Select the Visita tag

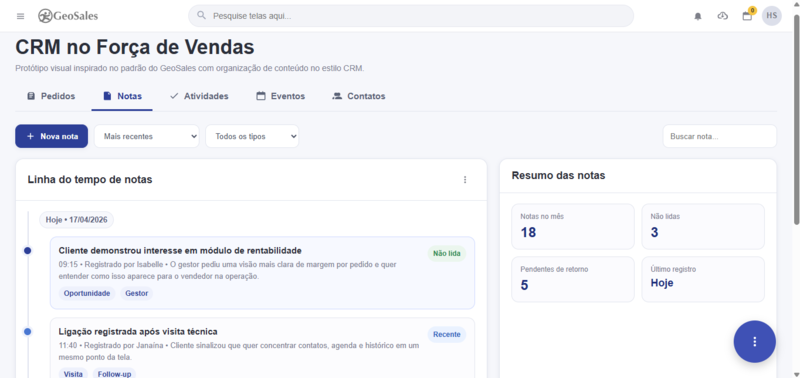73,374
